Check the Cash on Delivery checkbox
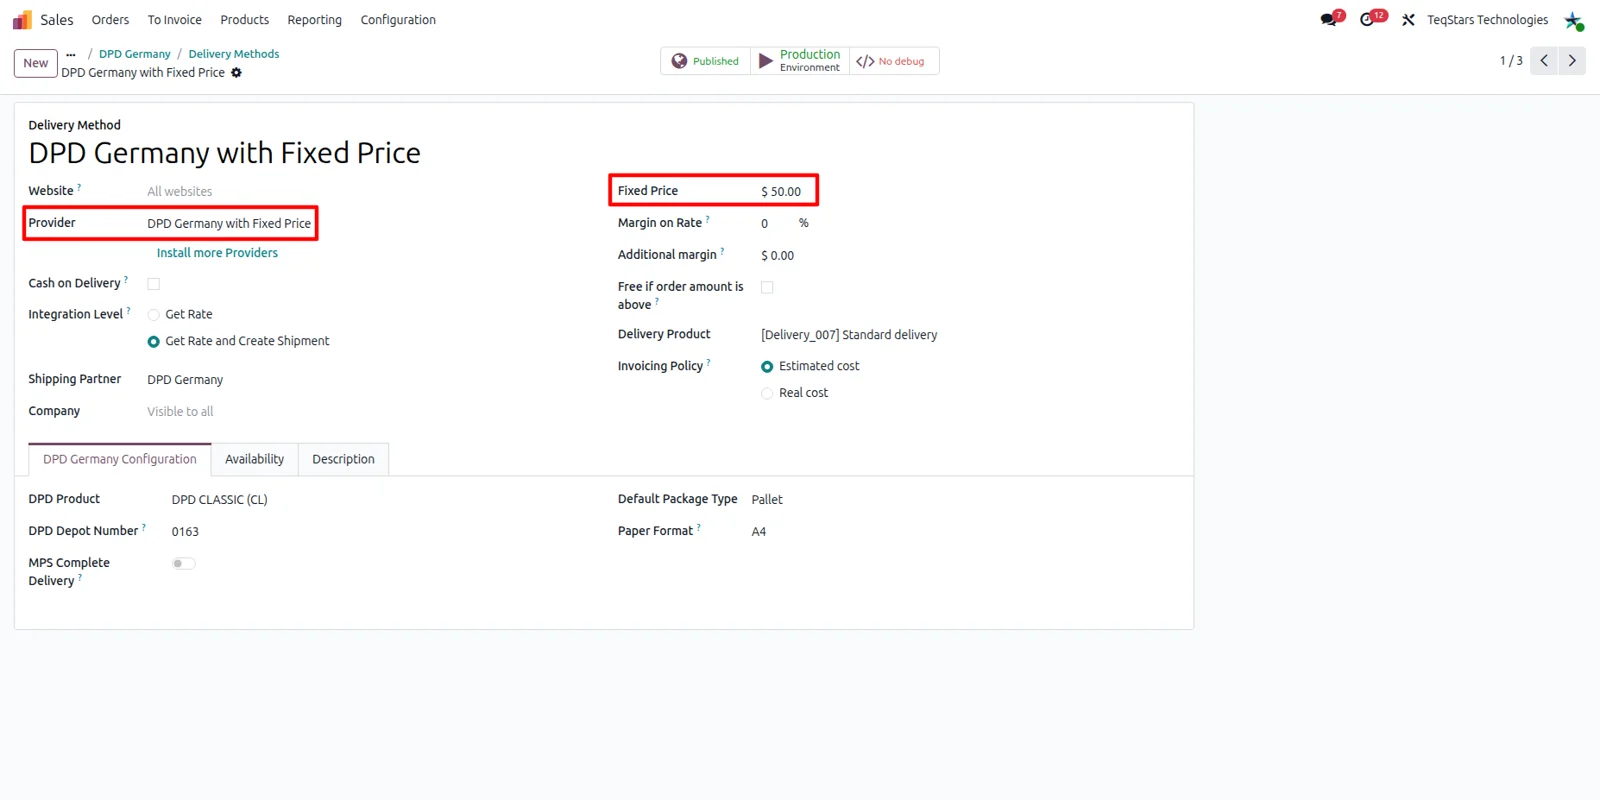1600x800 pixels. tap(154, 284)
